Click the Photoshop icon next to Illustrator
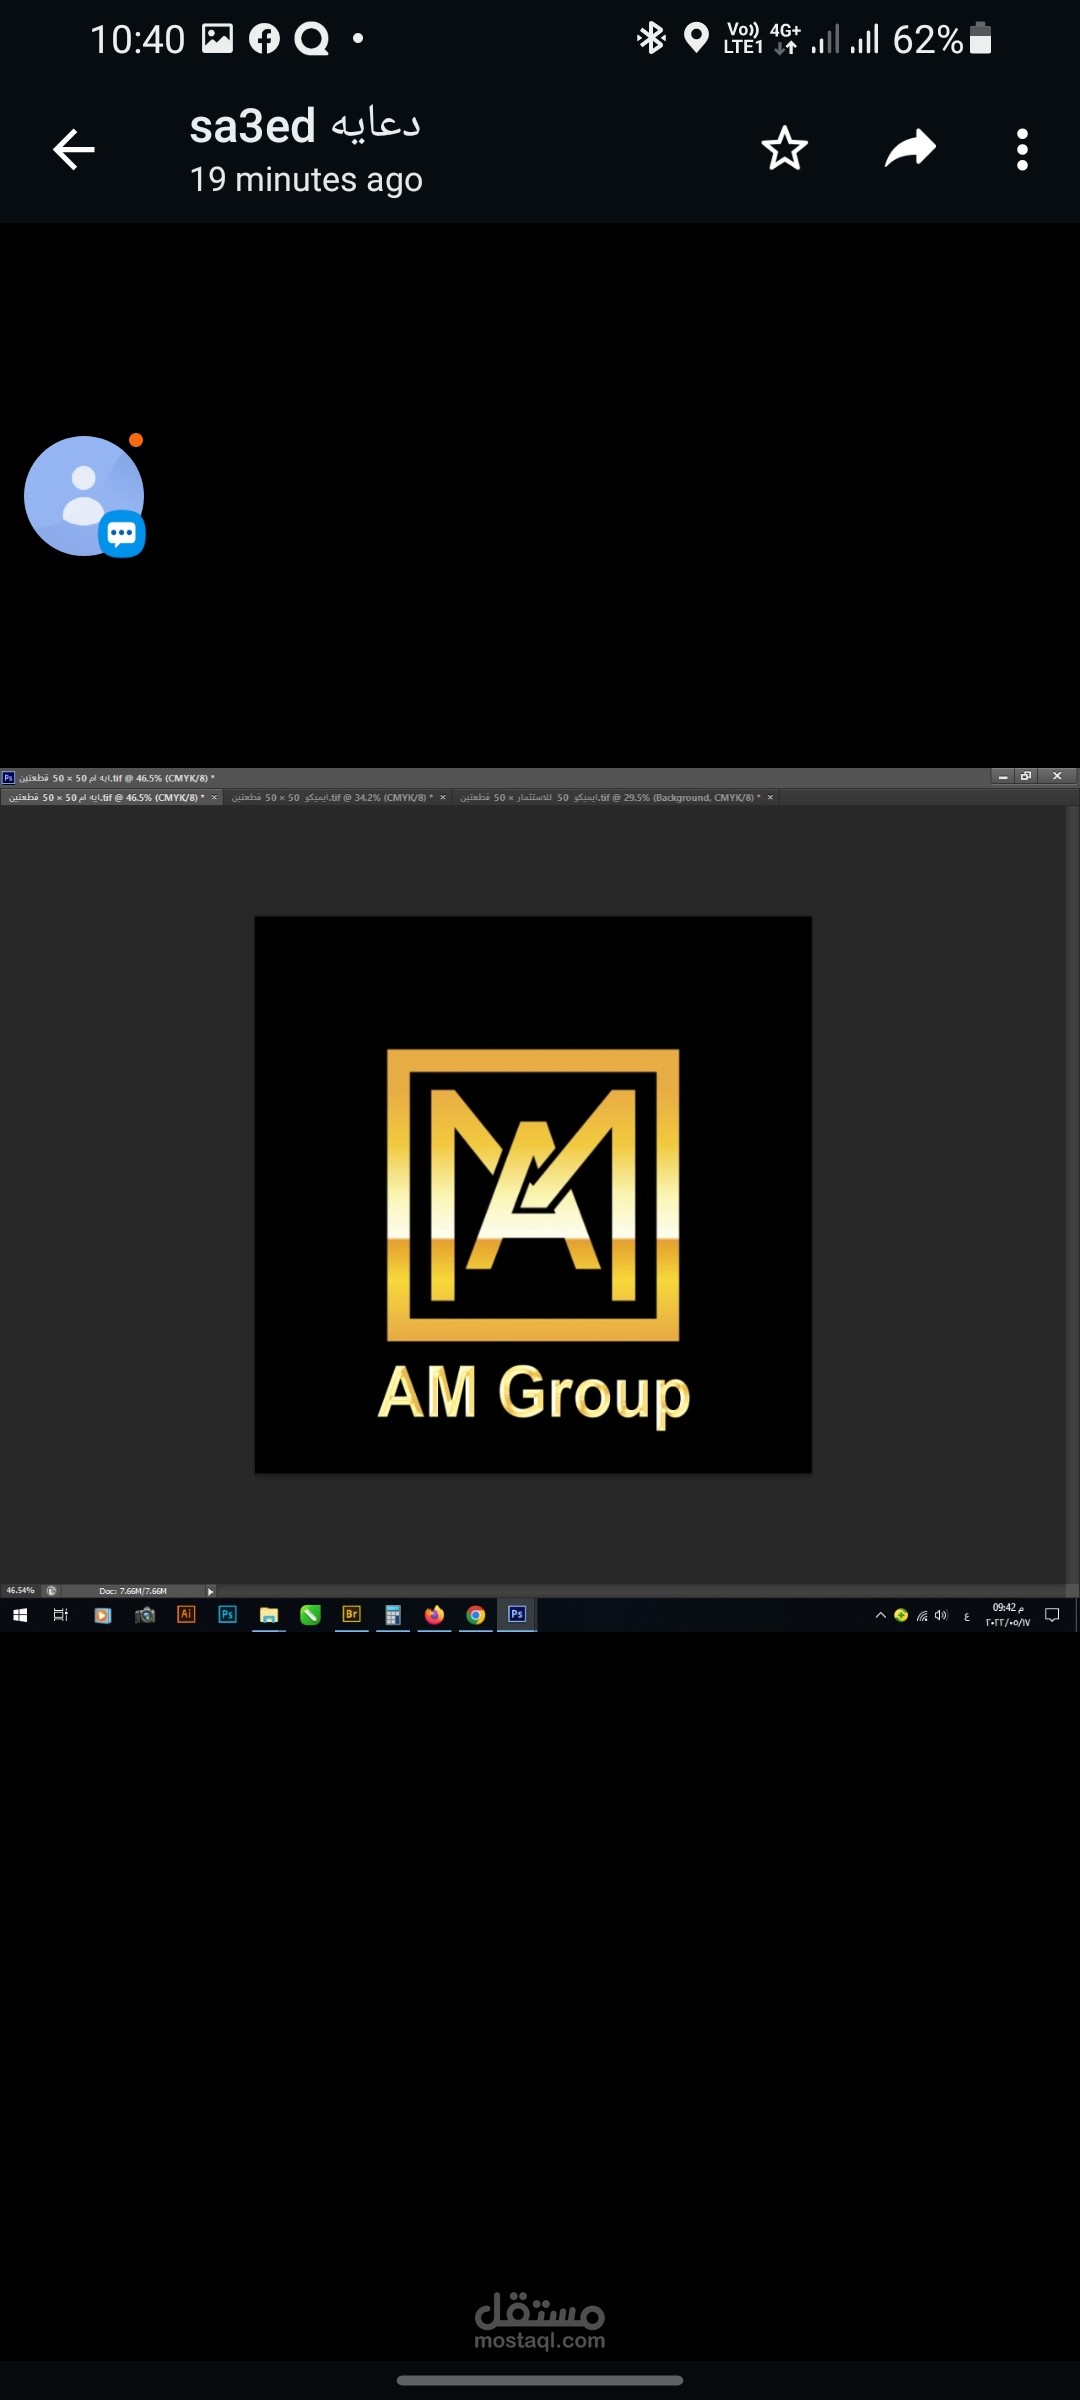Image resolution: width=1080 pixels, height=2400 pixels. tap(228, 1615)
